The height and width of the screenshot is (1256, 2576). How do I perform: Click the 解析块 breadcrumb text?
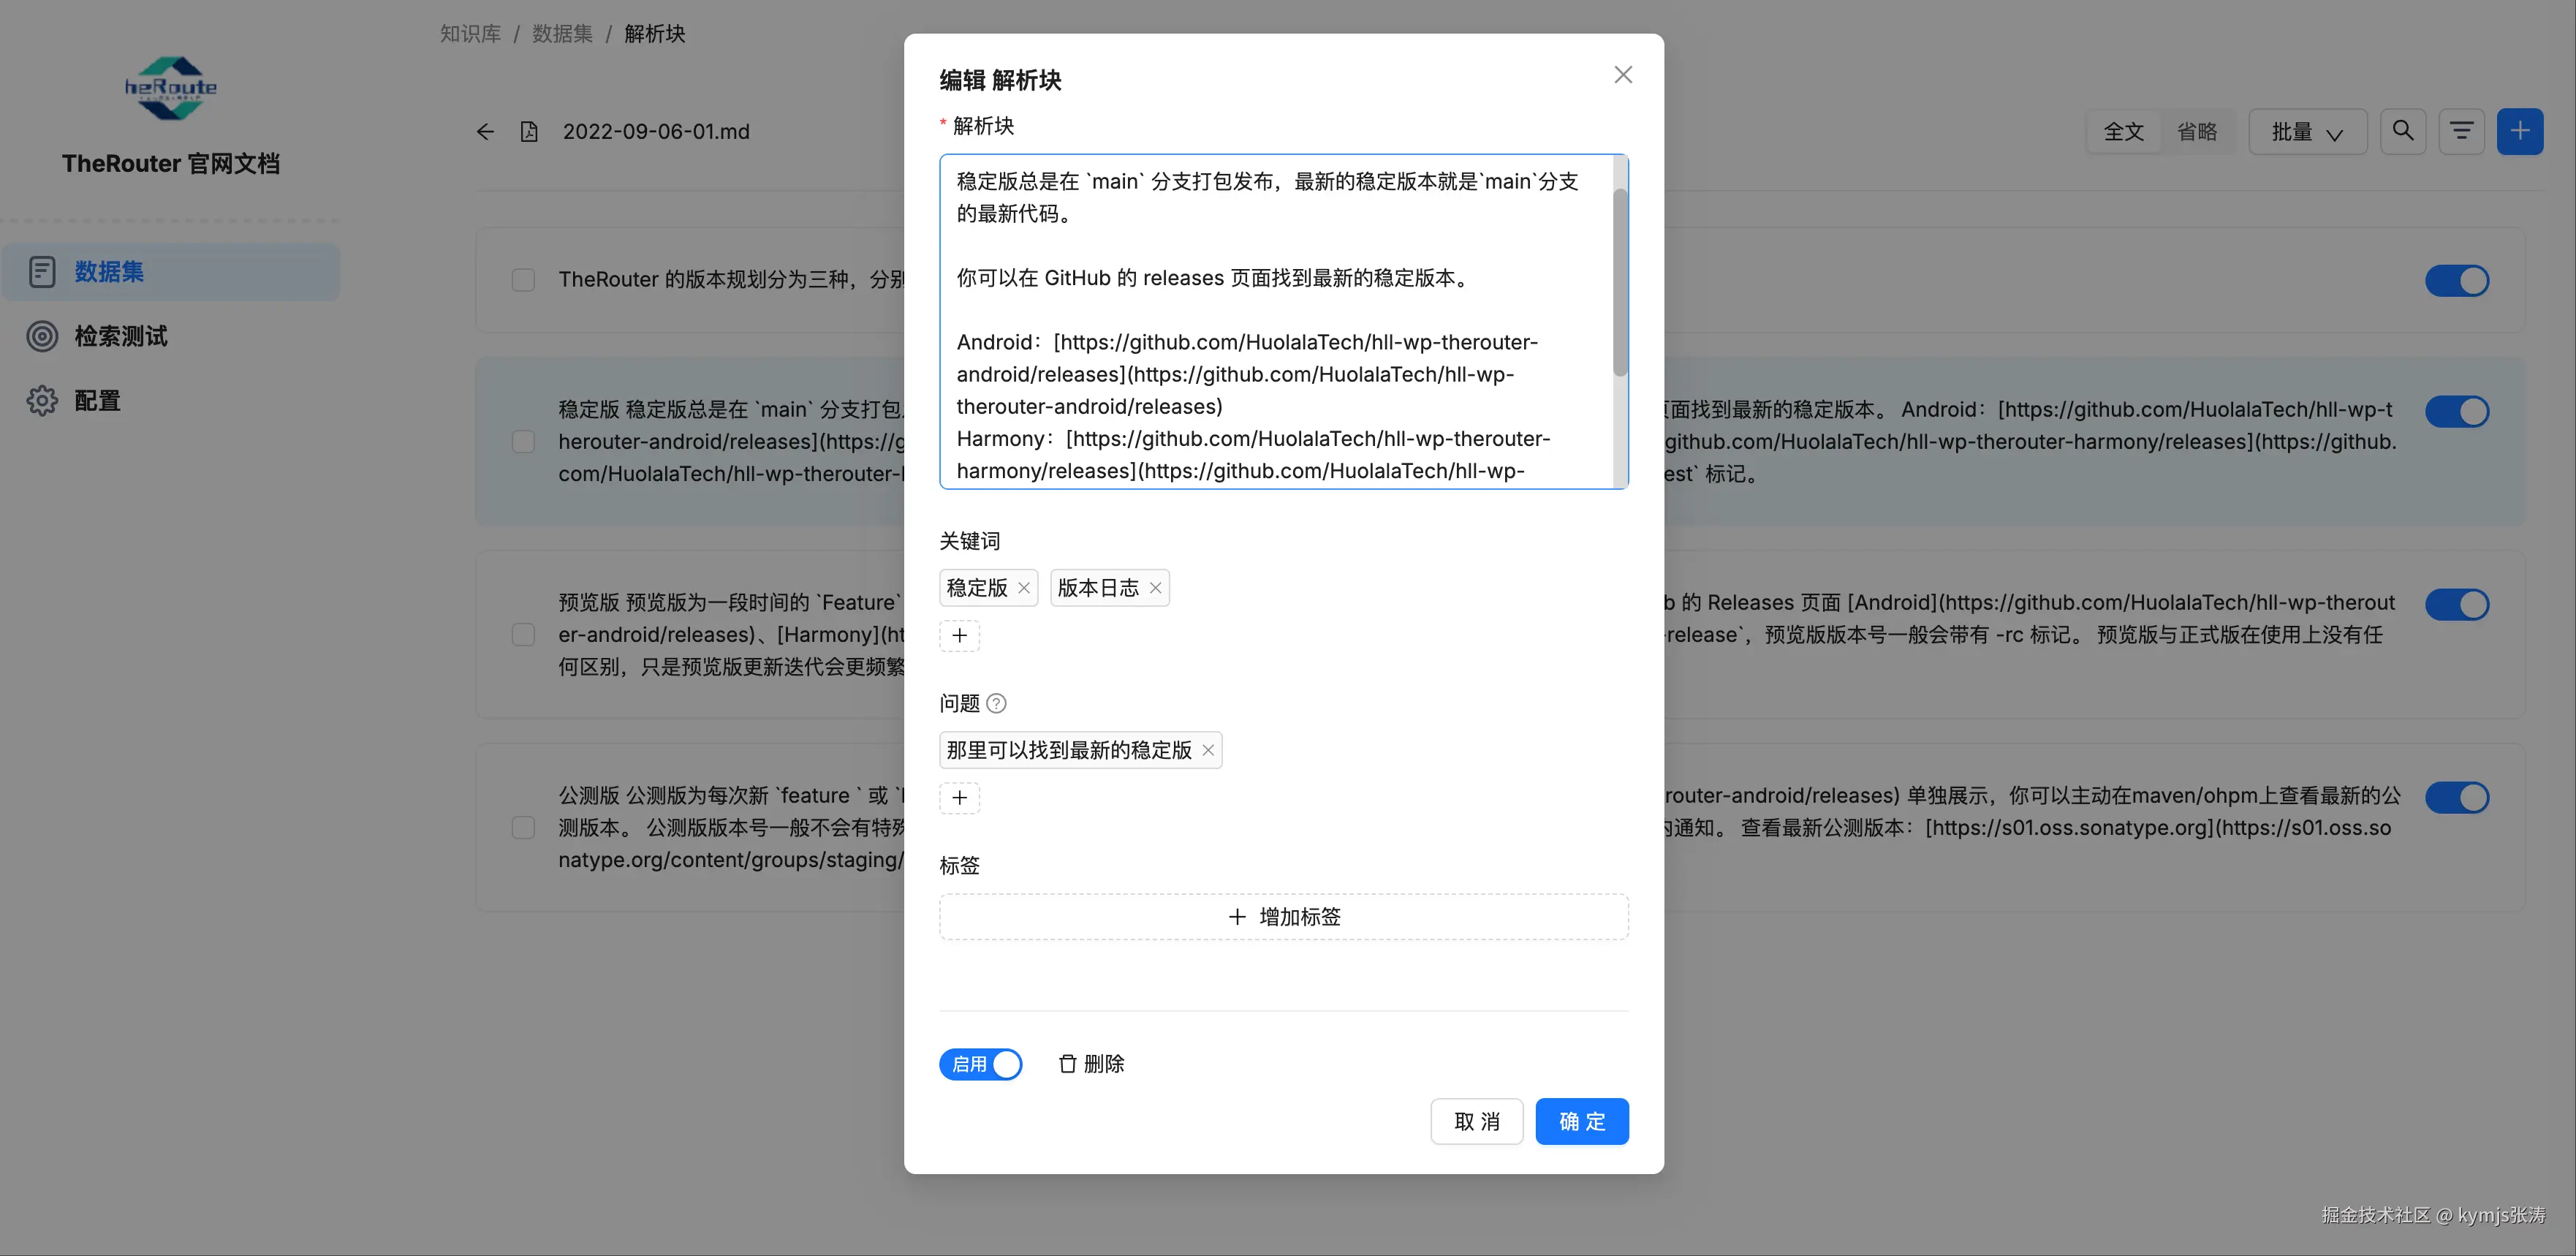(x=654, y=33)
